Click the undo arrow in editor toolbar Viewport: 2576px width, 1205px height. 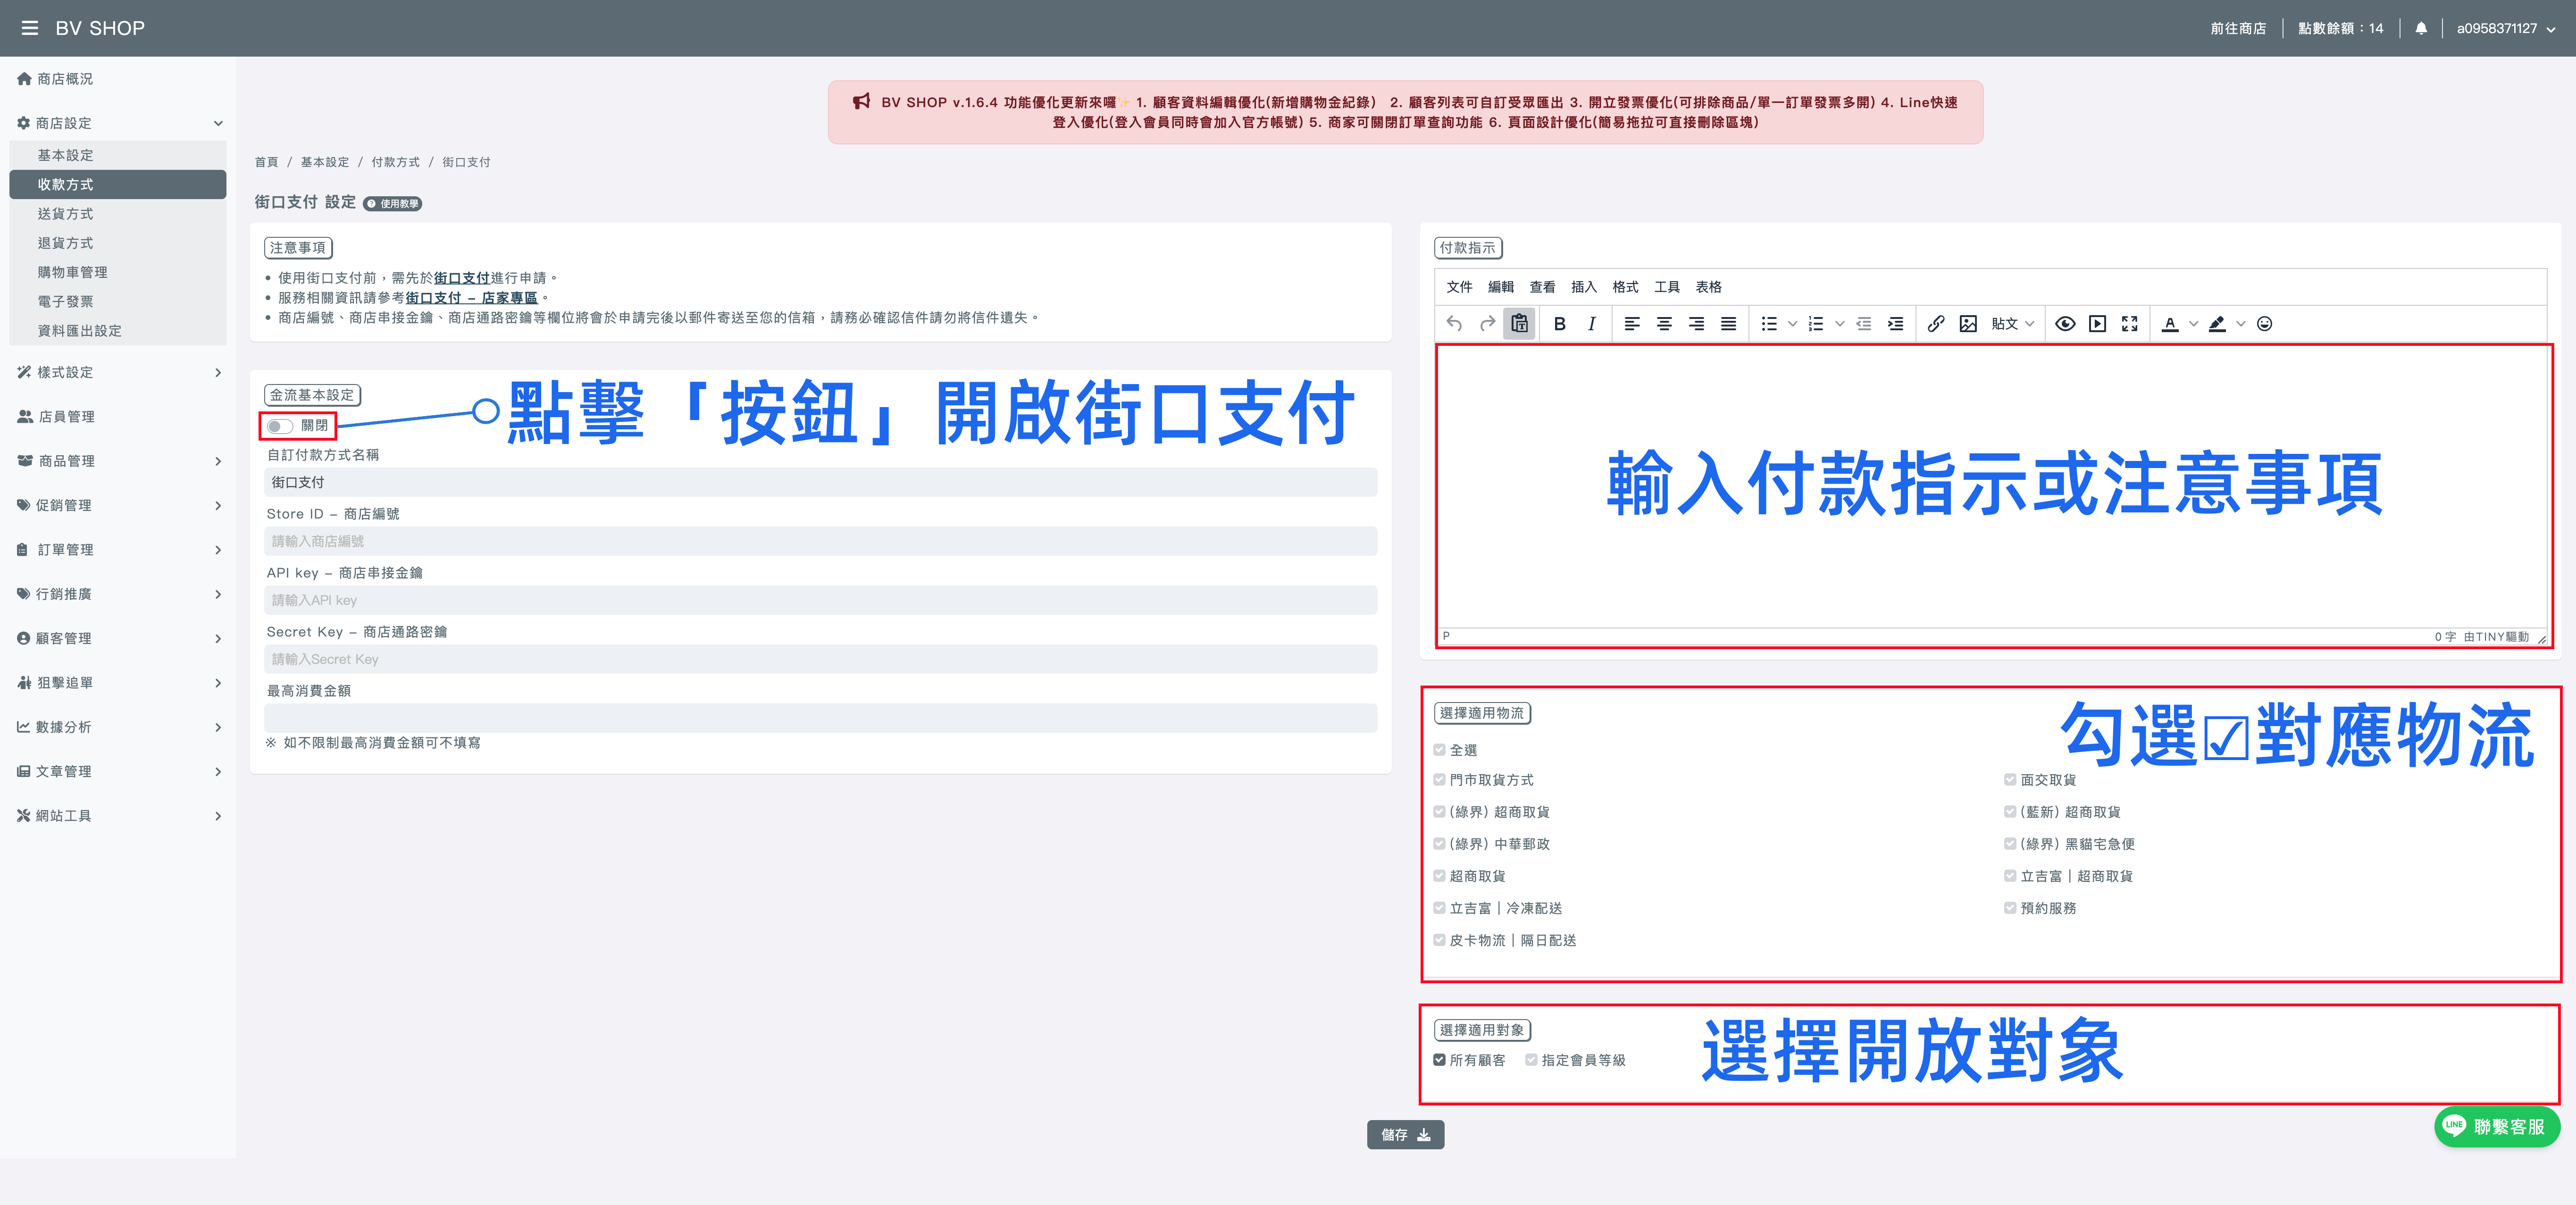point(1455,324)
